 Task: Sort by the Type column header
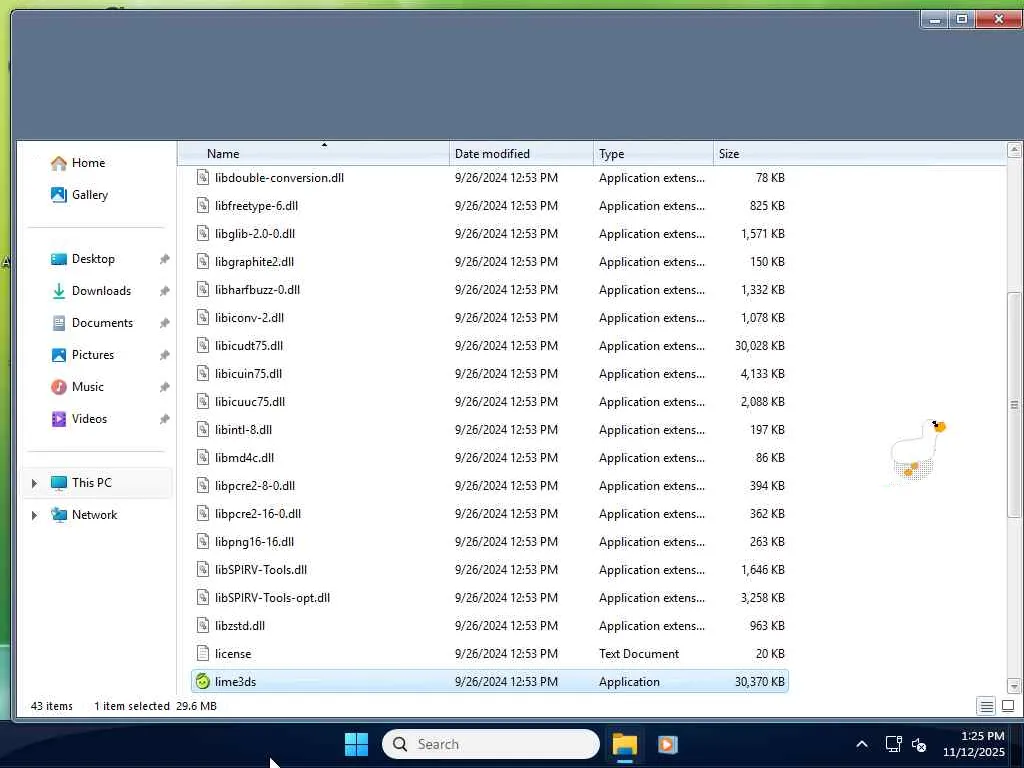(653, 153)
